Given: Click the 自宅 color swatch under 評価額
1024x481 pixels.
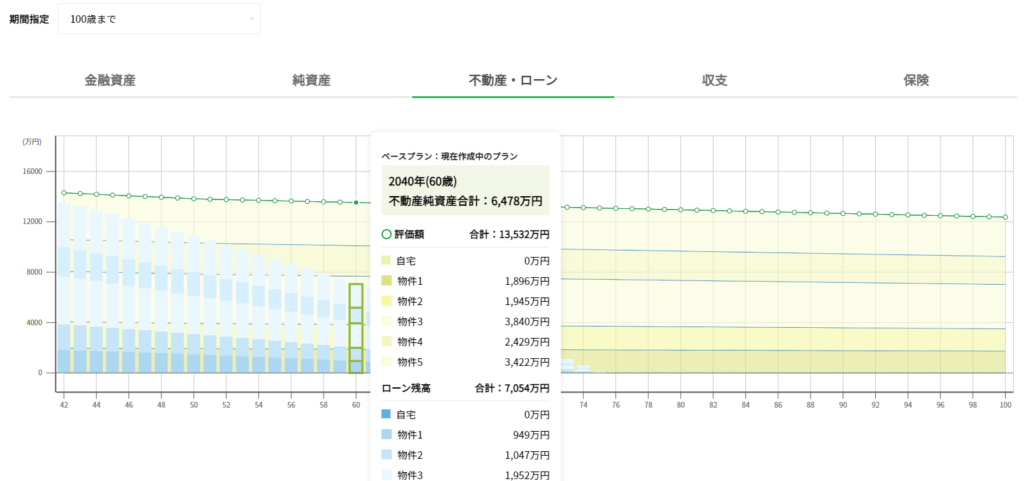Looking at the screenshot, I should click(x=388, y=260).
